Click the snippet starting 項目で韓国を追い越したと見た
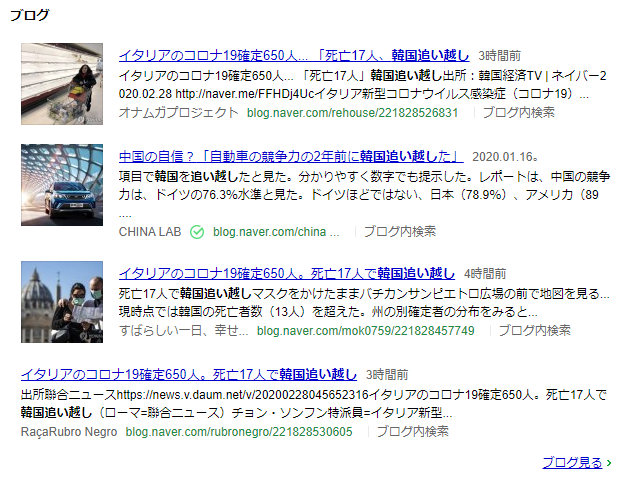The image size is (624, 486). 364,195
